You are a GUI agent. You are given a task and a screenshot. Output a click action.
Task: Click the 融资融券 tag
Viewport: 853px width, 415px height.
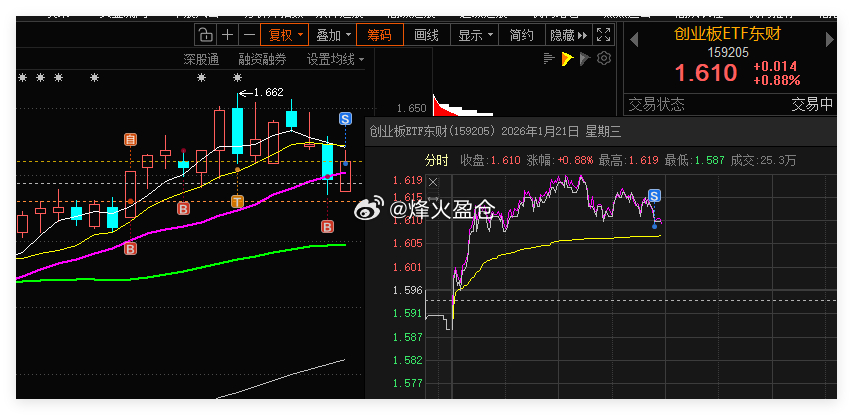click(262, 59)
